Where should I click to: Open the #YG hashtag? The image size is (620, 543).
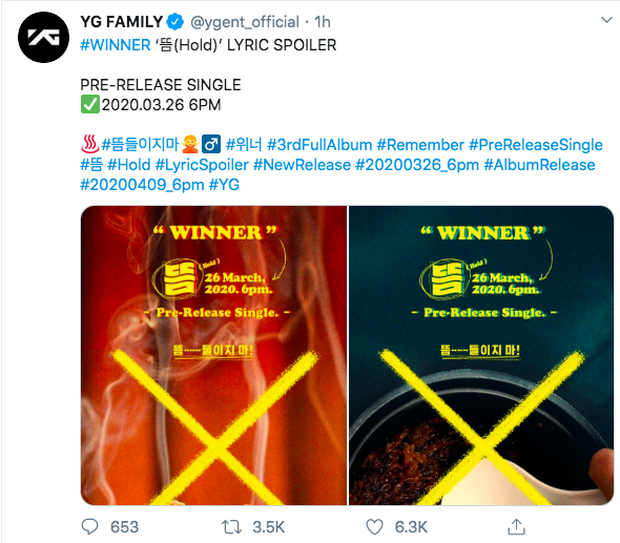point(224,185)
